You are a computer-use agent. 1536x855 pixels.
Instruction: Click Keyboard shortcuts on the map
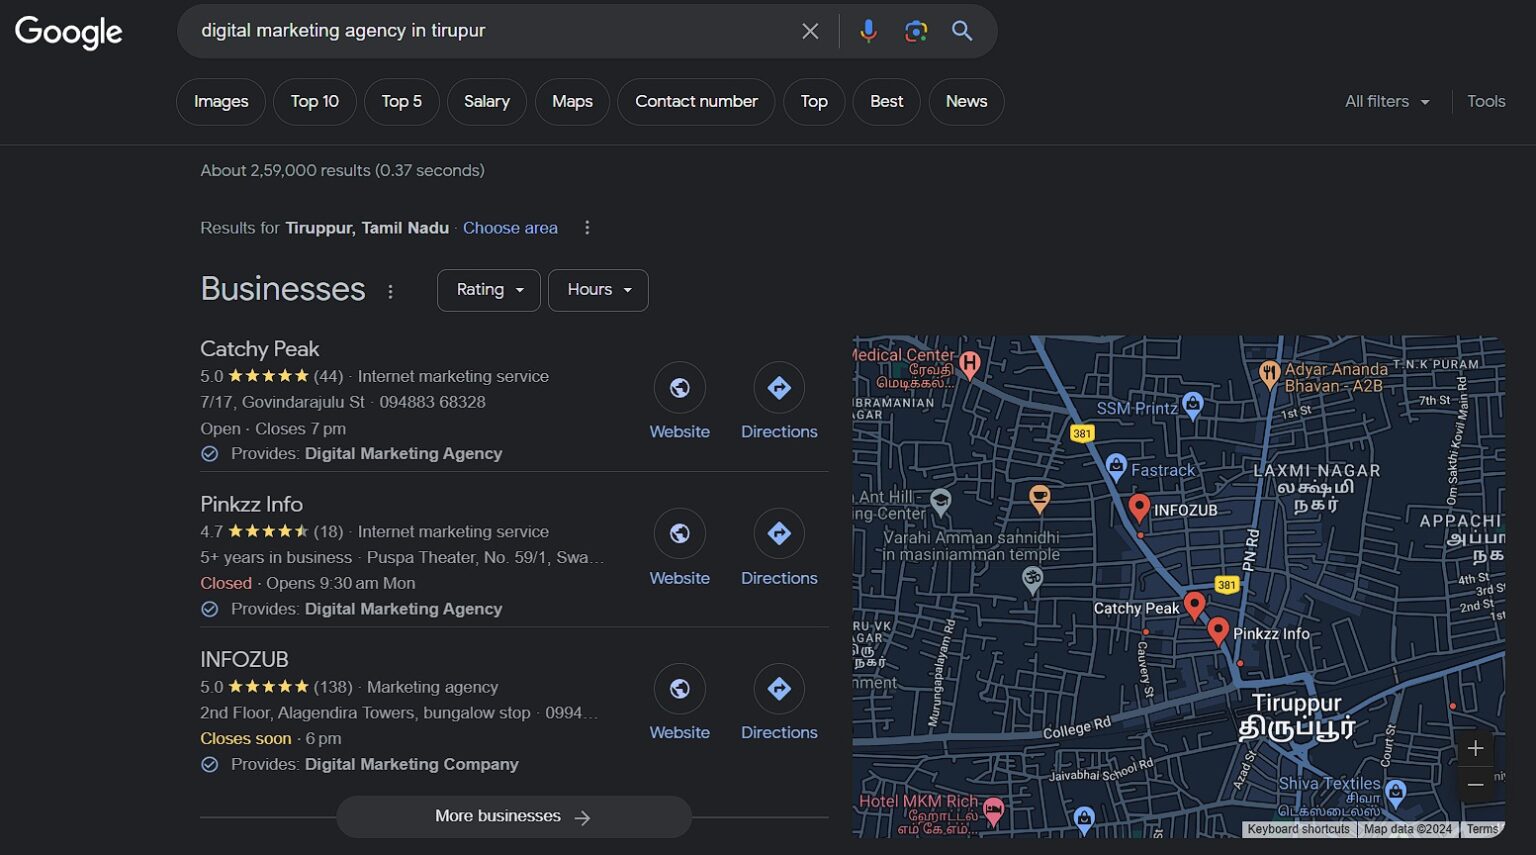coord(1298,829)
